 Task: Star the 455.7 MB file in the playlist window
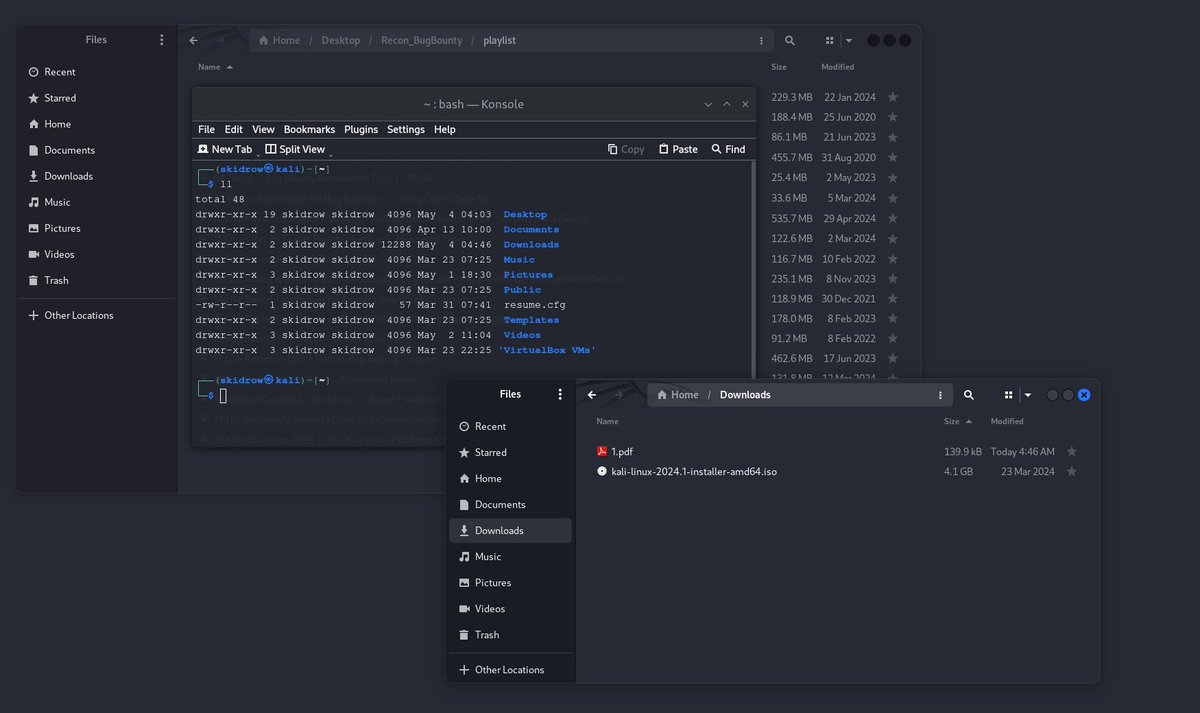[893, 157]
